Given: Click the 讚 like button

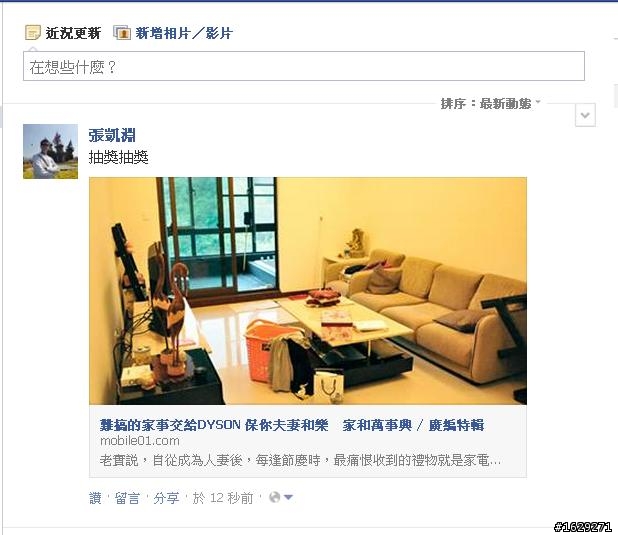Looking at the screenshot, I should pyautogui.click(x=95, y=498).
